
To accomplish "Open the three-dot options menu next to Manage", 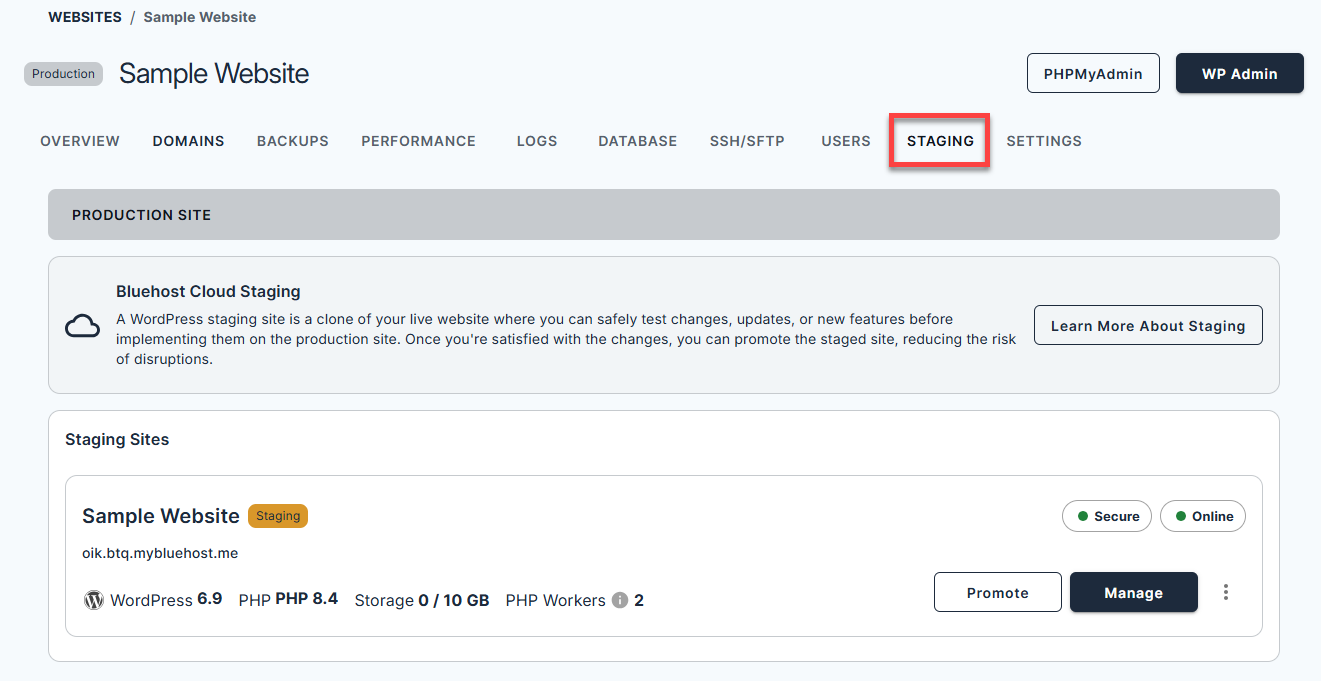I will [x=1226, y=592].
